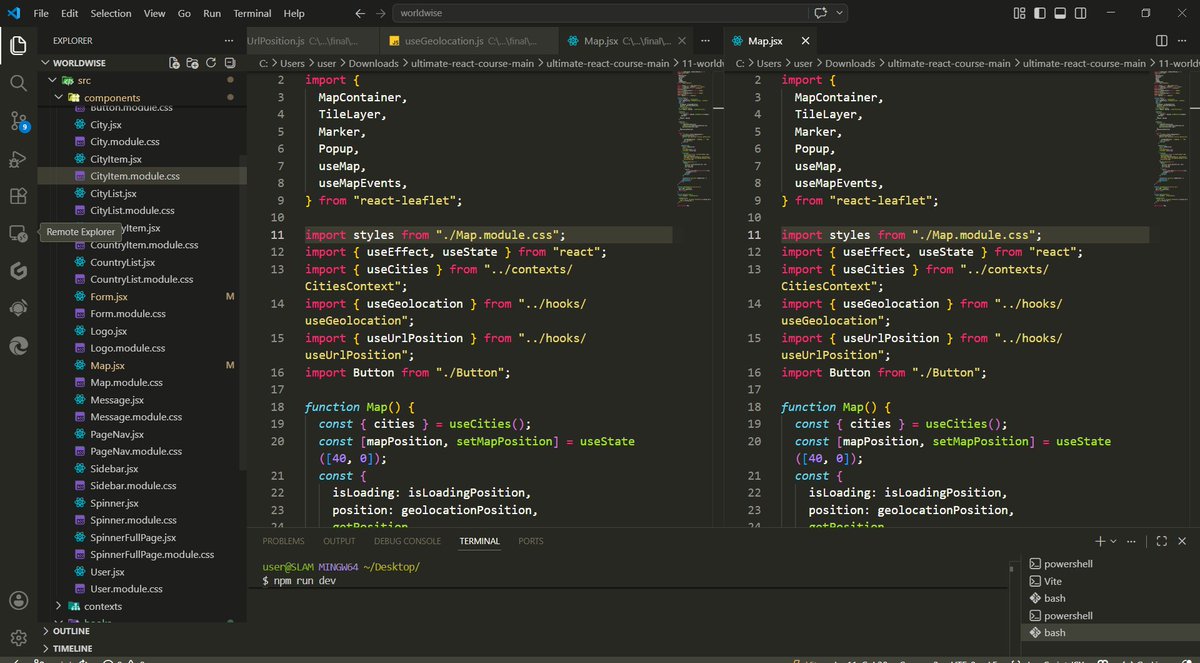This screenshot has height=663, width=1200.
Task: Switch to the PORTS panel tab
Action: (531, 541)
